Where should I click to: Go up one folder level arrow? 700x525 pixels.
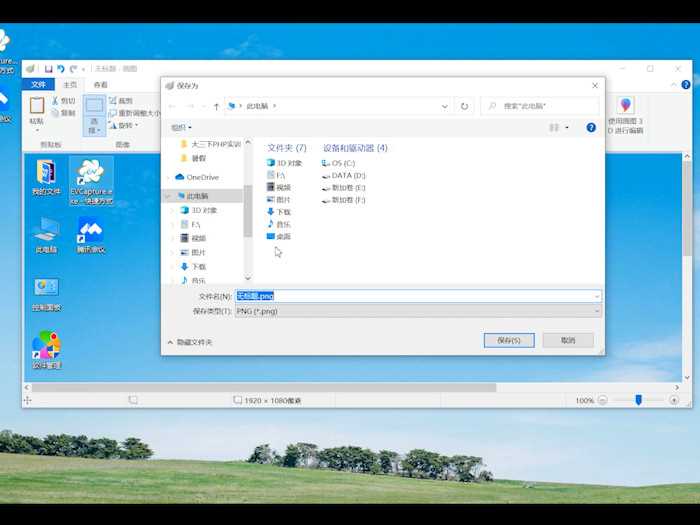216,106
